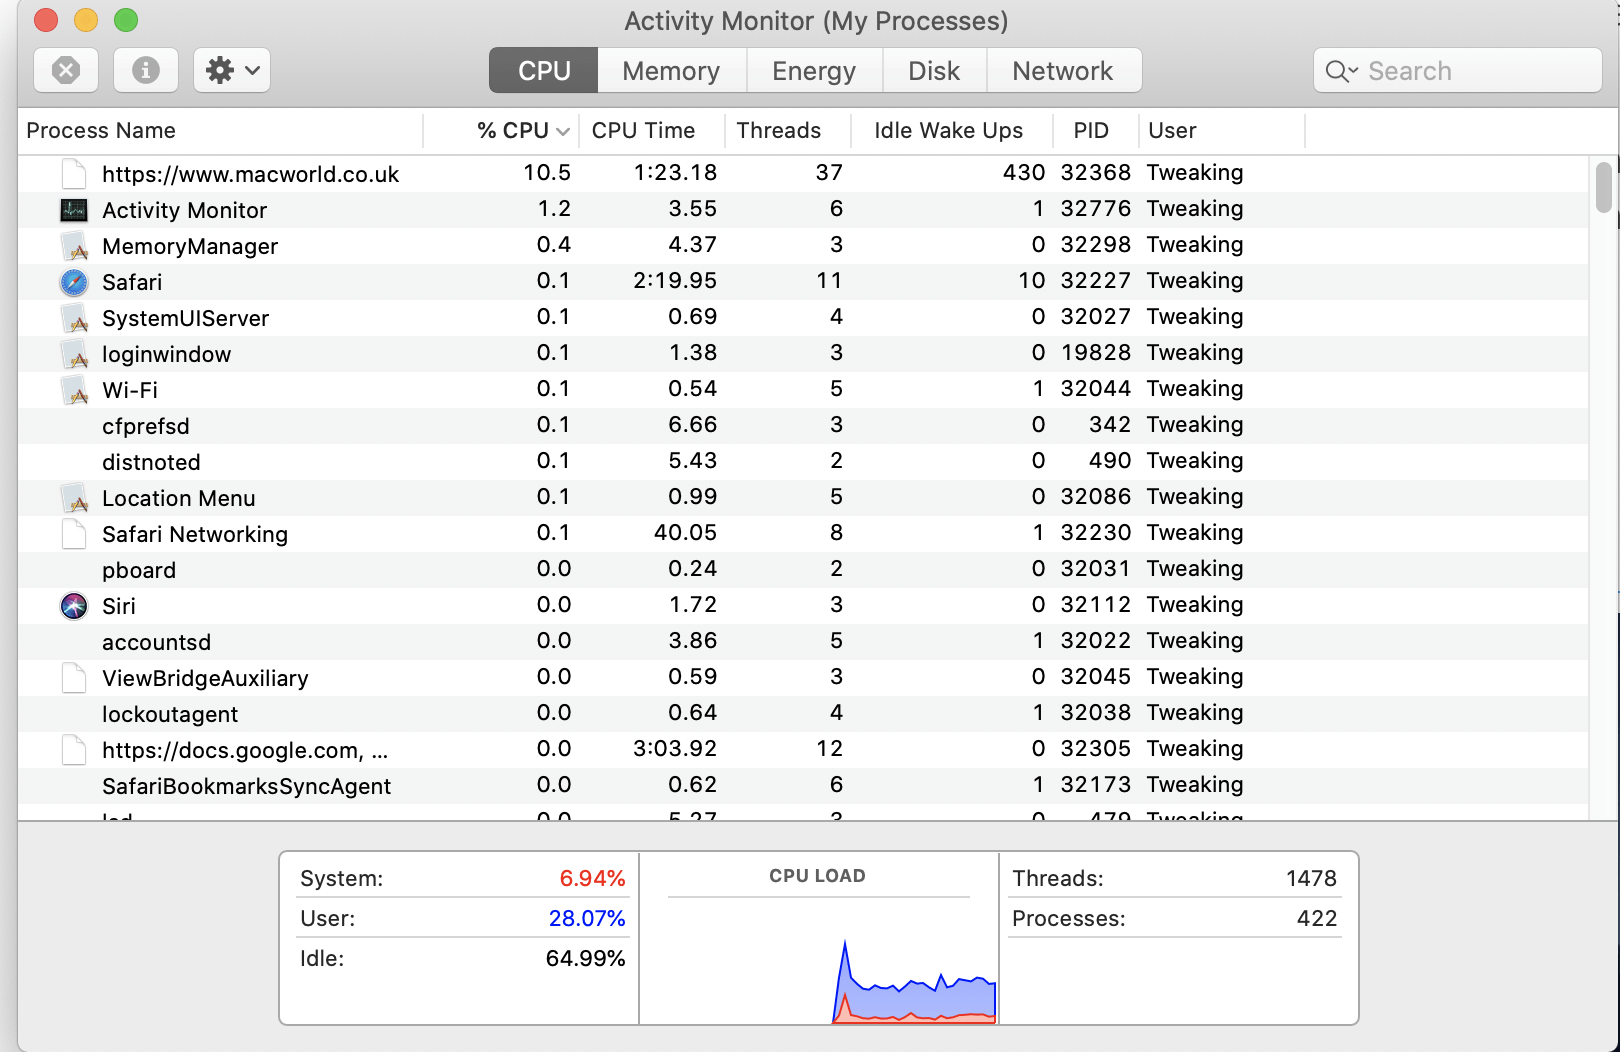Screen dimensions: 1620x1052
Task: Click the Safari icon in the process list
Action: tap(73, 282)
